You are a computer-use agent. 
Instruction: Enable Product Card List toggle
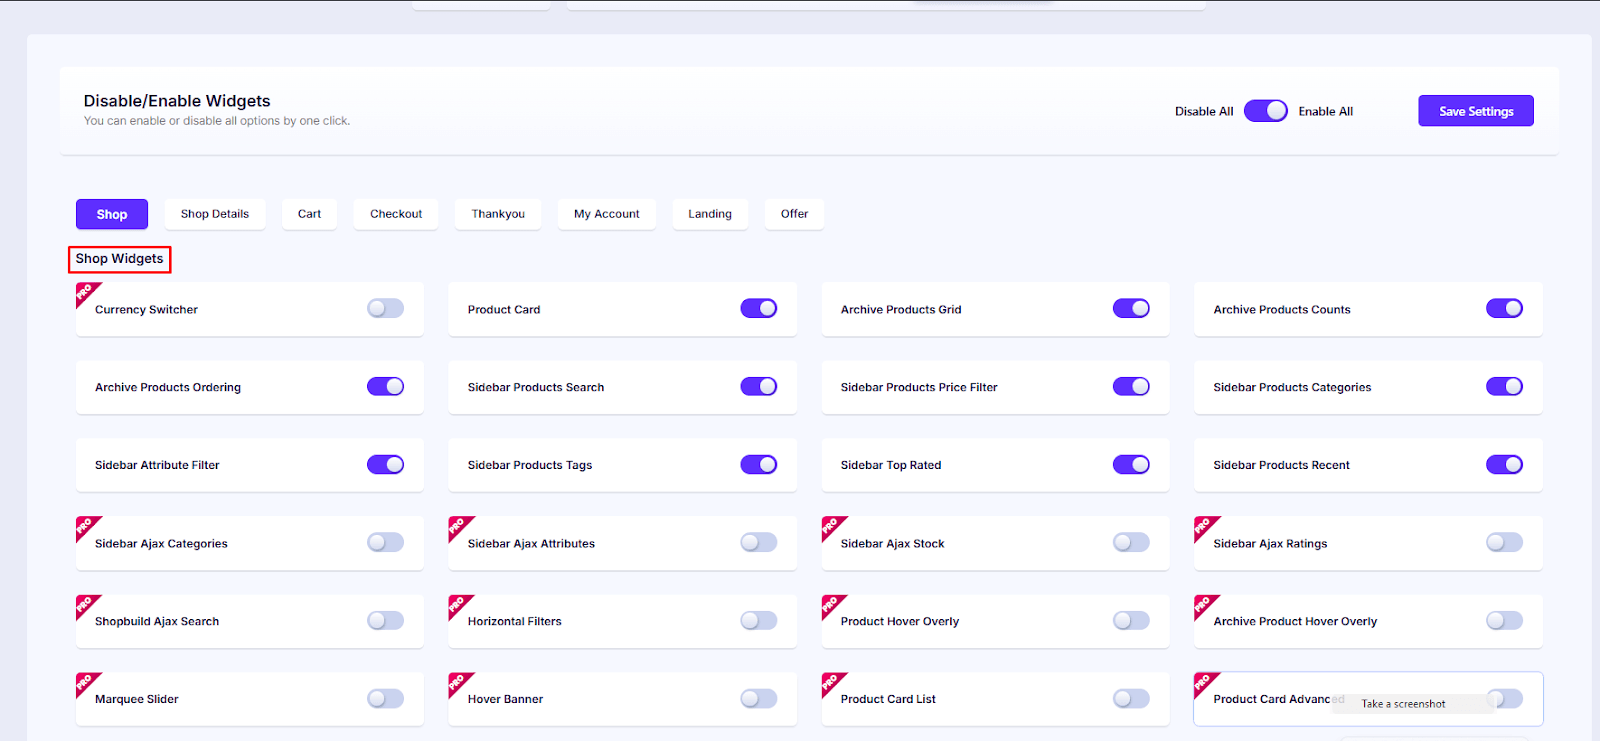(1131, 698)
